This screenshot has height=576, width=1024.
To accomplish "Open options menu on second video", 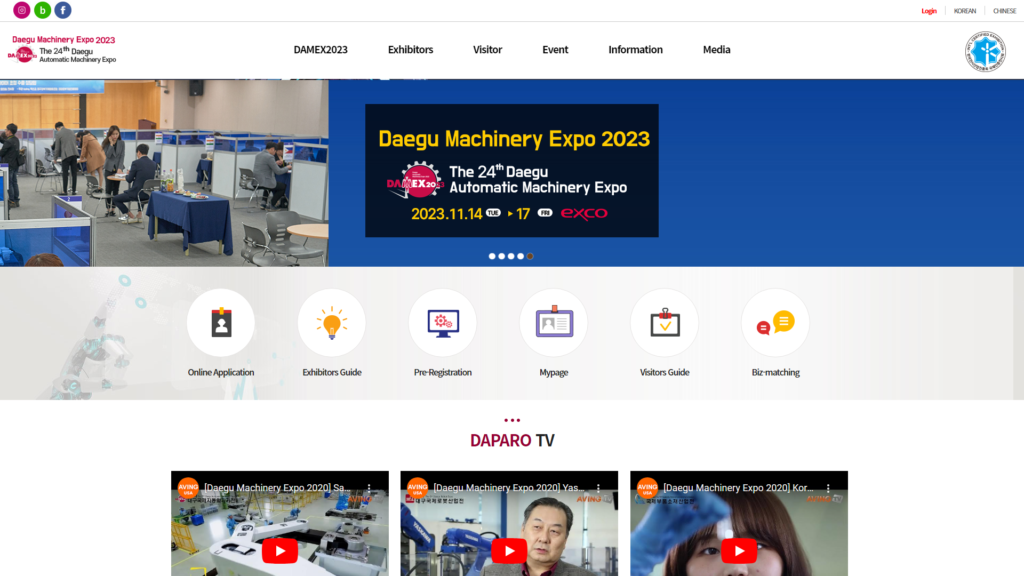I will click(598, 488).
